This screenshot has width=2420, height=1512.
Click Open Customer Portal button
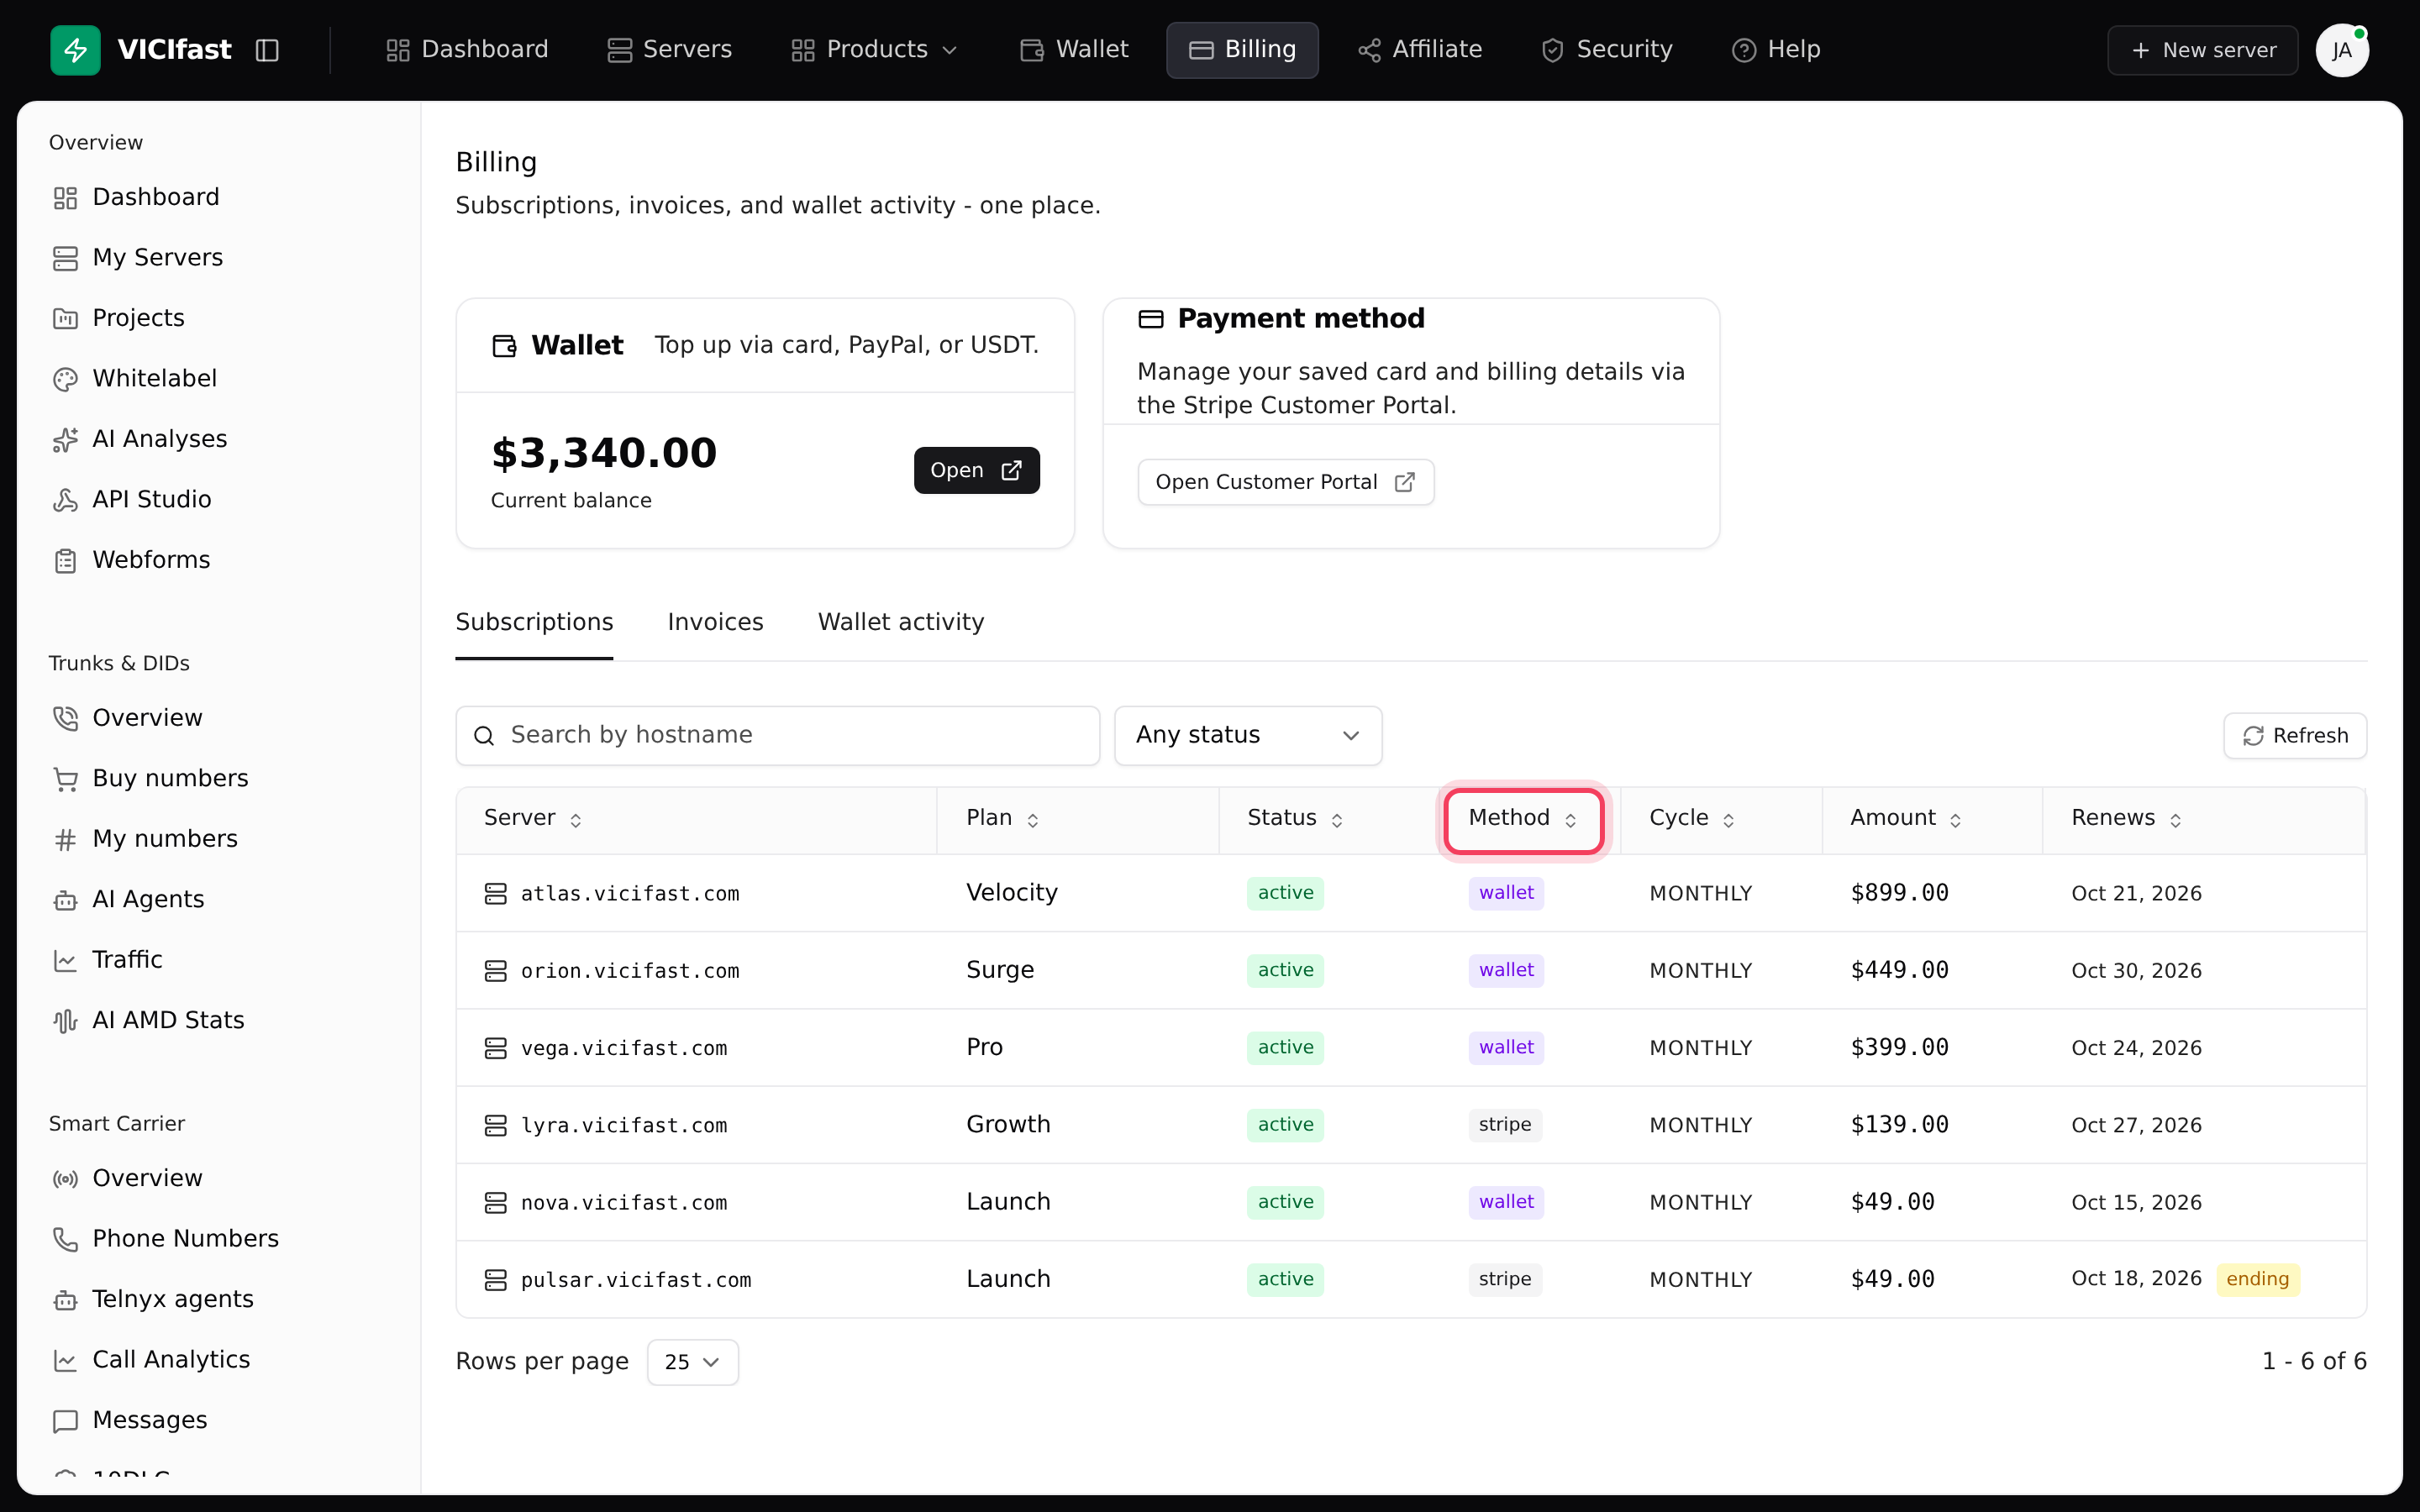pos(1285,483)
